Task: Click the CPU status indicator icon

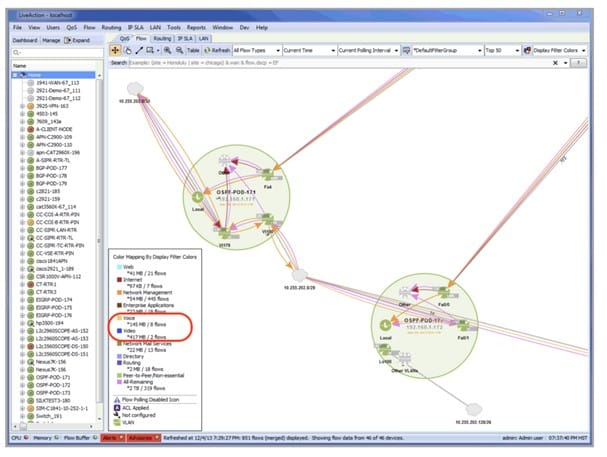Action: click(x=26, y=438)
